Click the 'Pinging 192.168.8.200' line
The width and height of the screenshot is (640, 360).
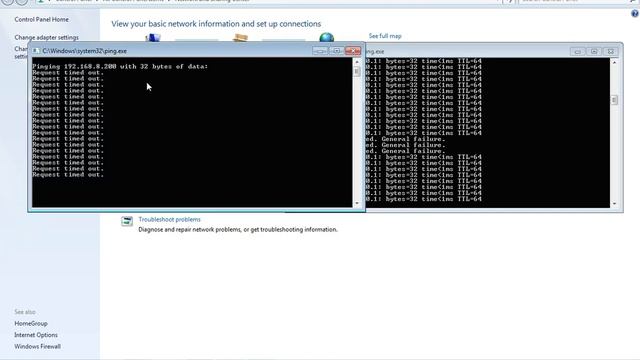(120, 66)
